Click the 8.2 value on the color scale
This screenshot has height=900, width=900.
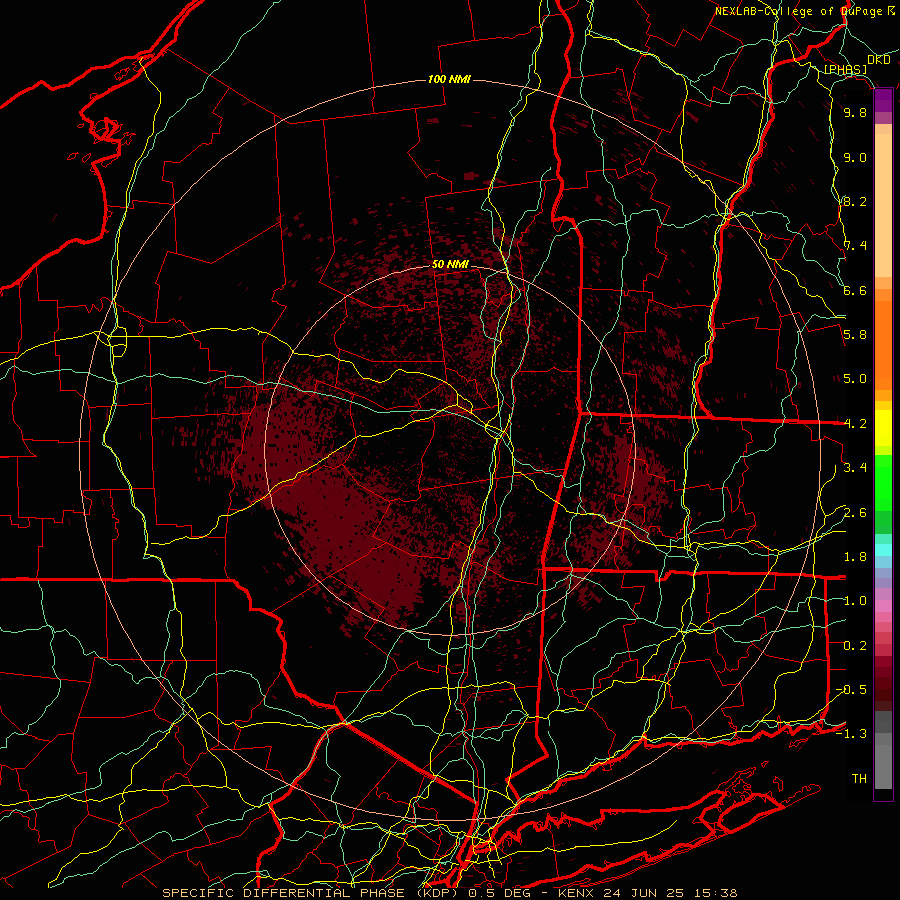tap(855, 202)
